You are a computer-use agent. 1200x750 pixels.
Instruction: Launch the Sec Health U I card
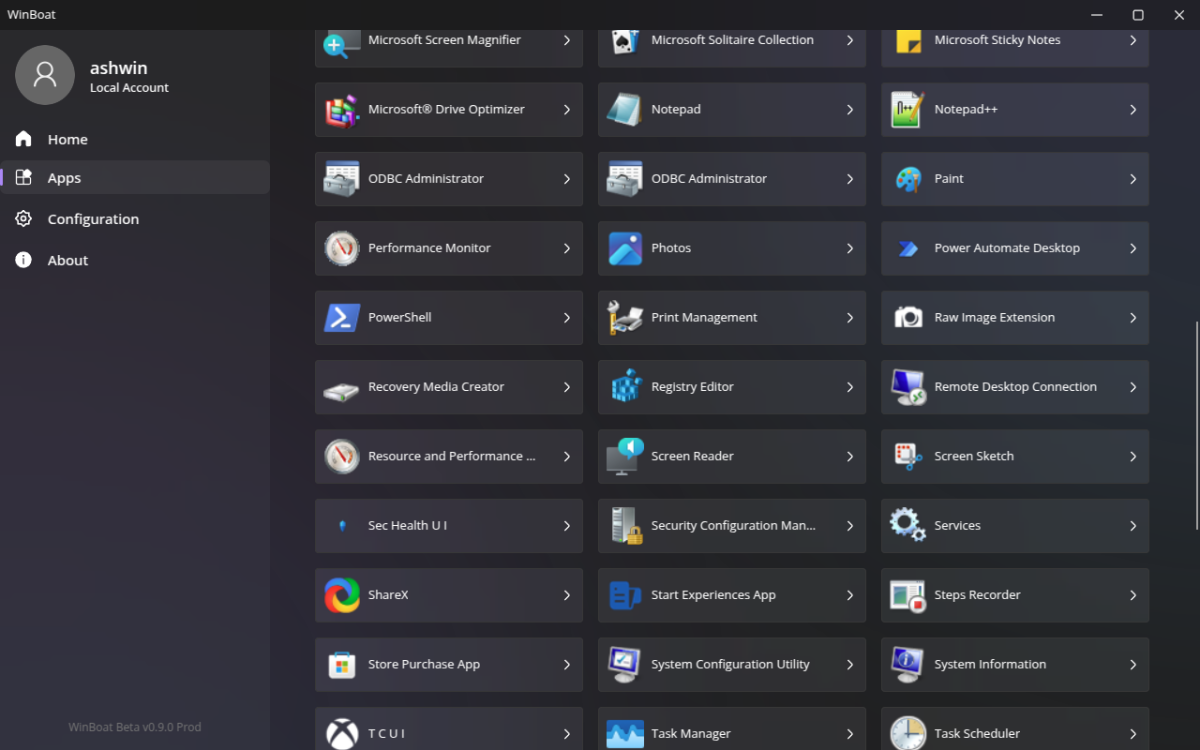click(x=449, y=526)
